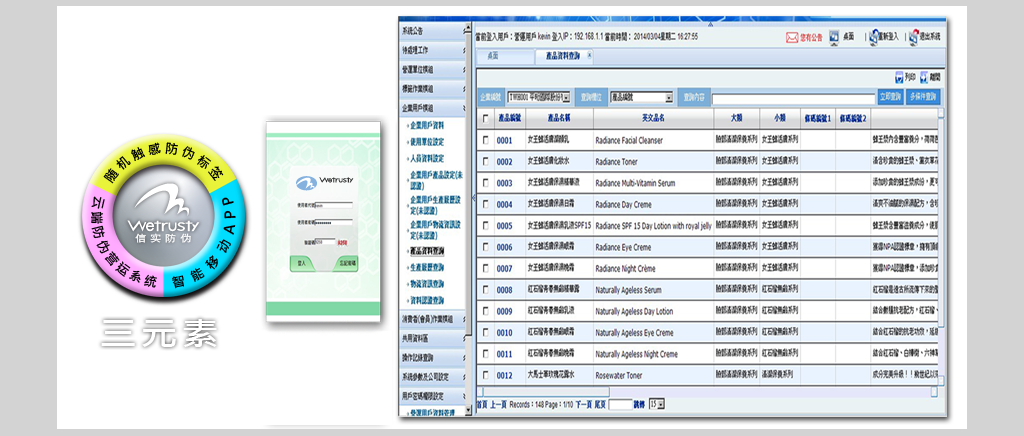Click the 多條件查詢 multi-condition button
Screen dimensions: 1024x436
coord(924,97)
